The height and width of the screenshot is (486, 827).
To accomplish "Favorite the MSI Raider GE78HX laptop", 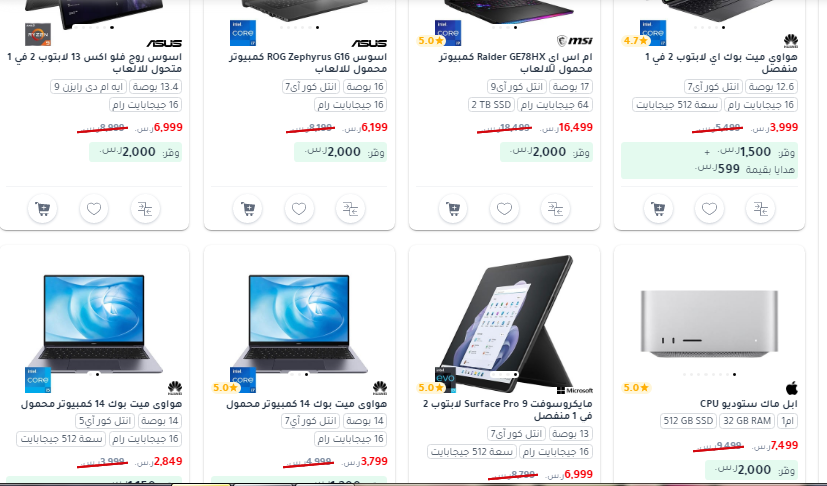I will click(504, 209).
